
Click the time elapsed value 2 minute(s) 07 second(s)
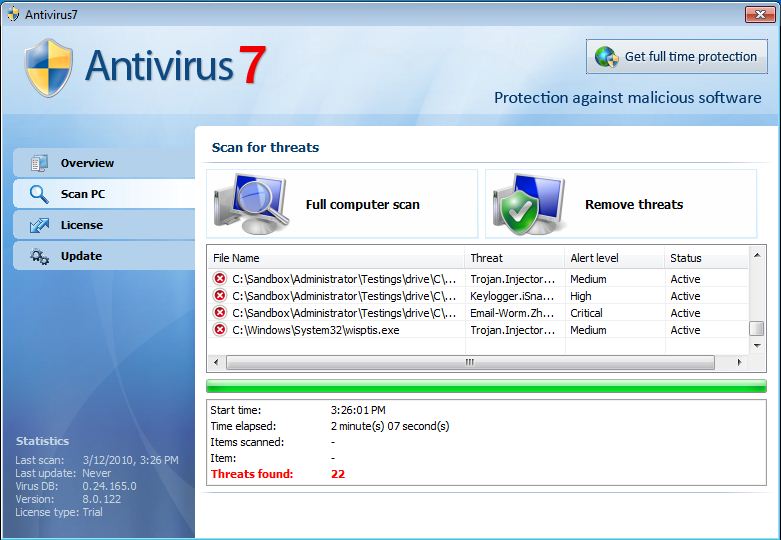point(390,426)
